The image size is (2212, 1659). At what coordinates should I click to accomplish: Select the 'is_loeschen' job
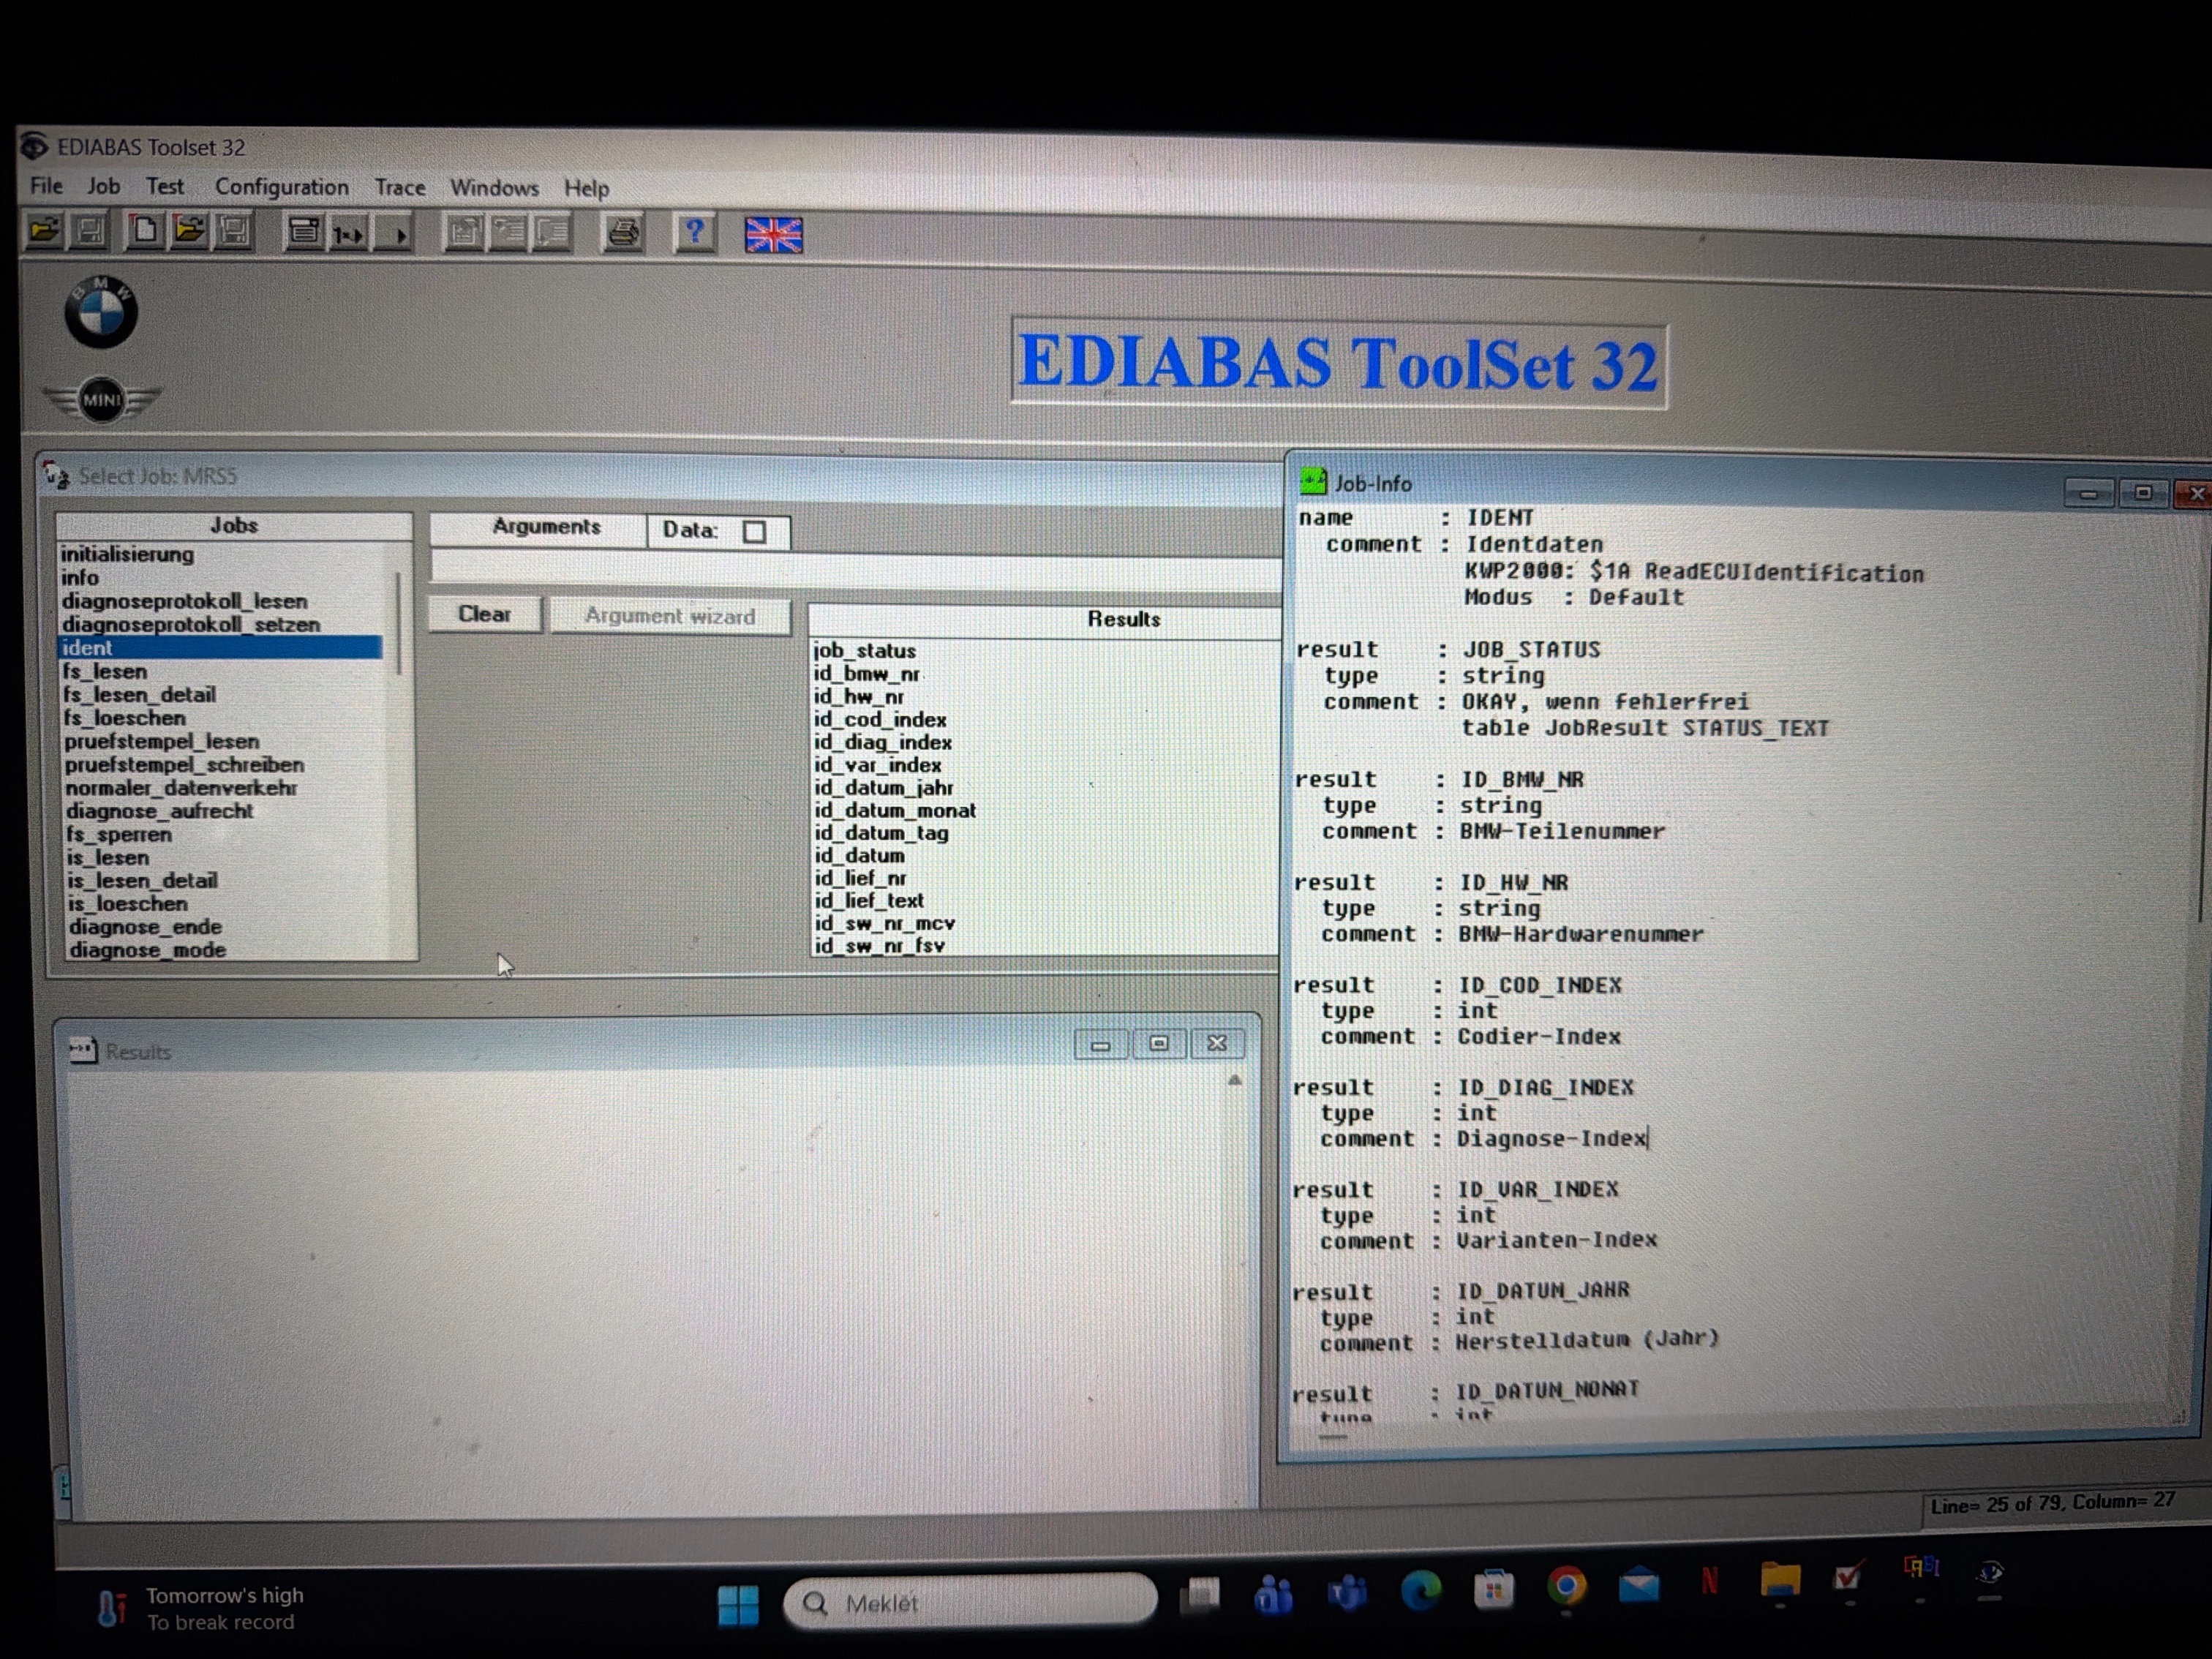click(127, 903)
